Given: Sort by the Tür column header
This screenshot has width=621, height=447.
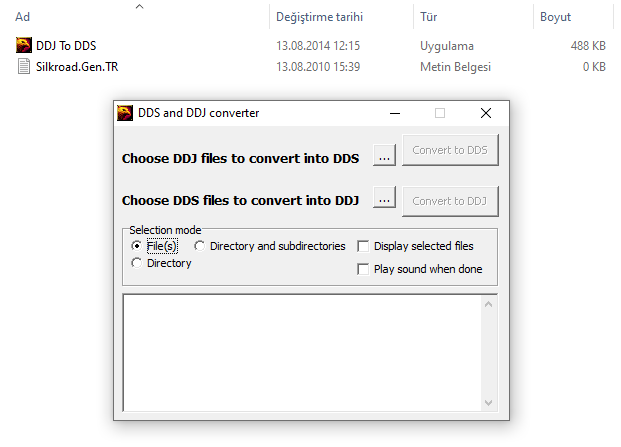Looking at the screenshot, I should (x=429, y=17).
